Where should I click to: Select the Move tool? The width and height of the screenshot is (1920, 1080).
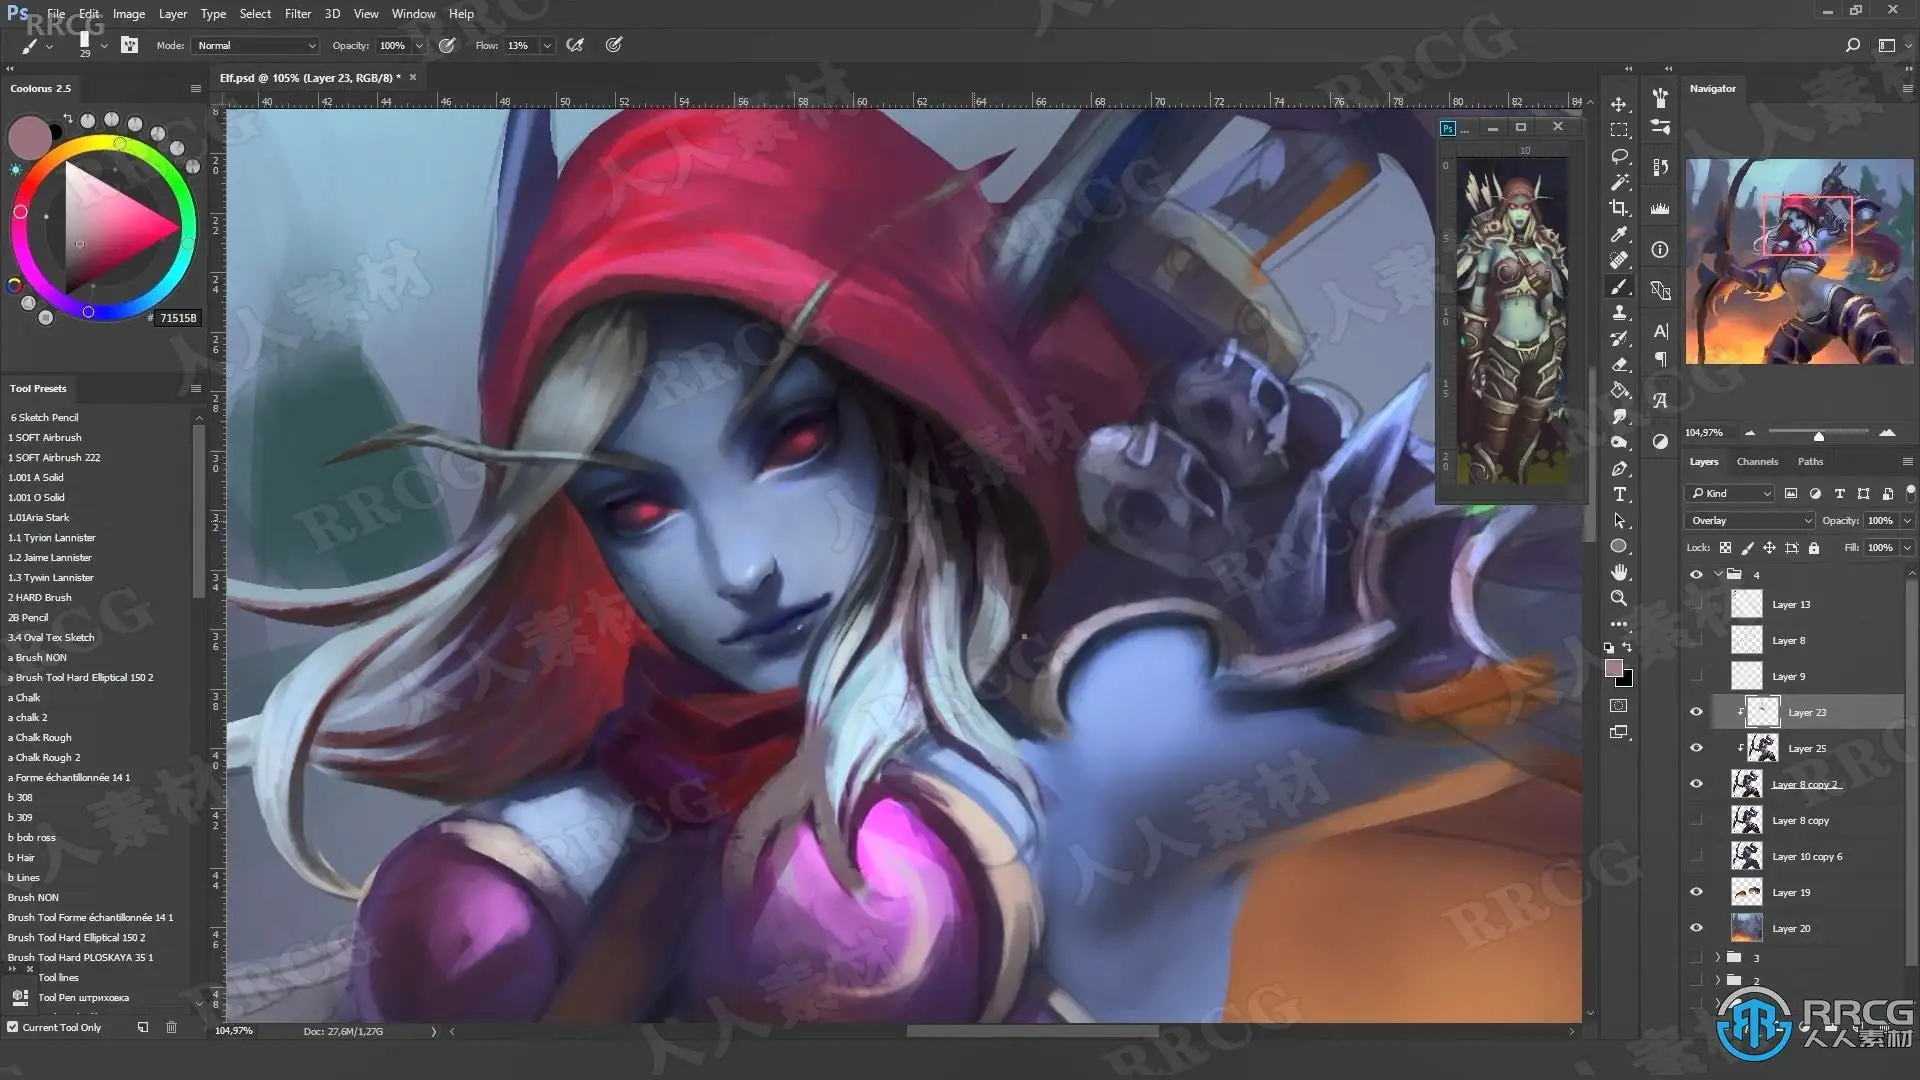click(x=1619, y=104)
